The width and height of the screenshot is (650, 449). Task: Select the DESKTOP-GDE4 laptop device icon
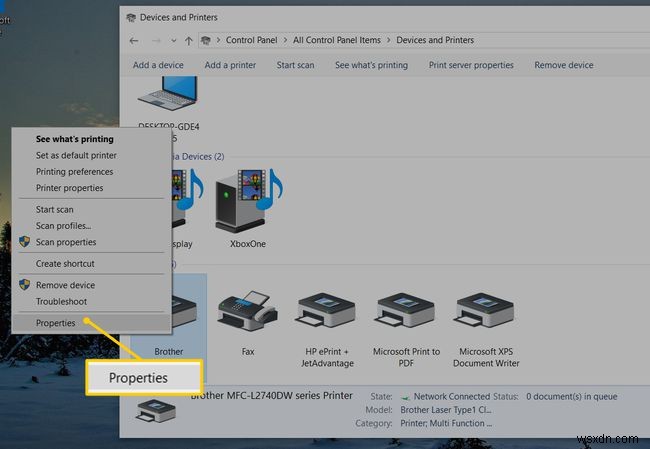[168, 93]
